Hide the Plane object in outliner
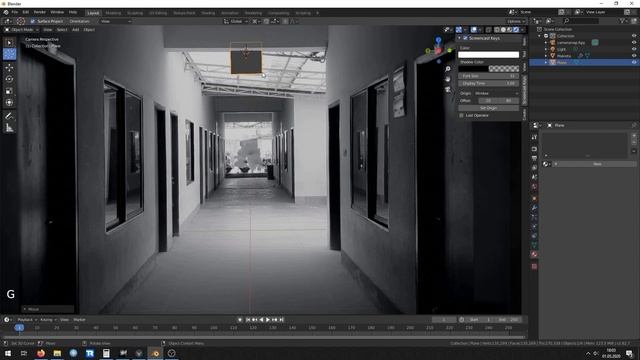 634,62
